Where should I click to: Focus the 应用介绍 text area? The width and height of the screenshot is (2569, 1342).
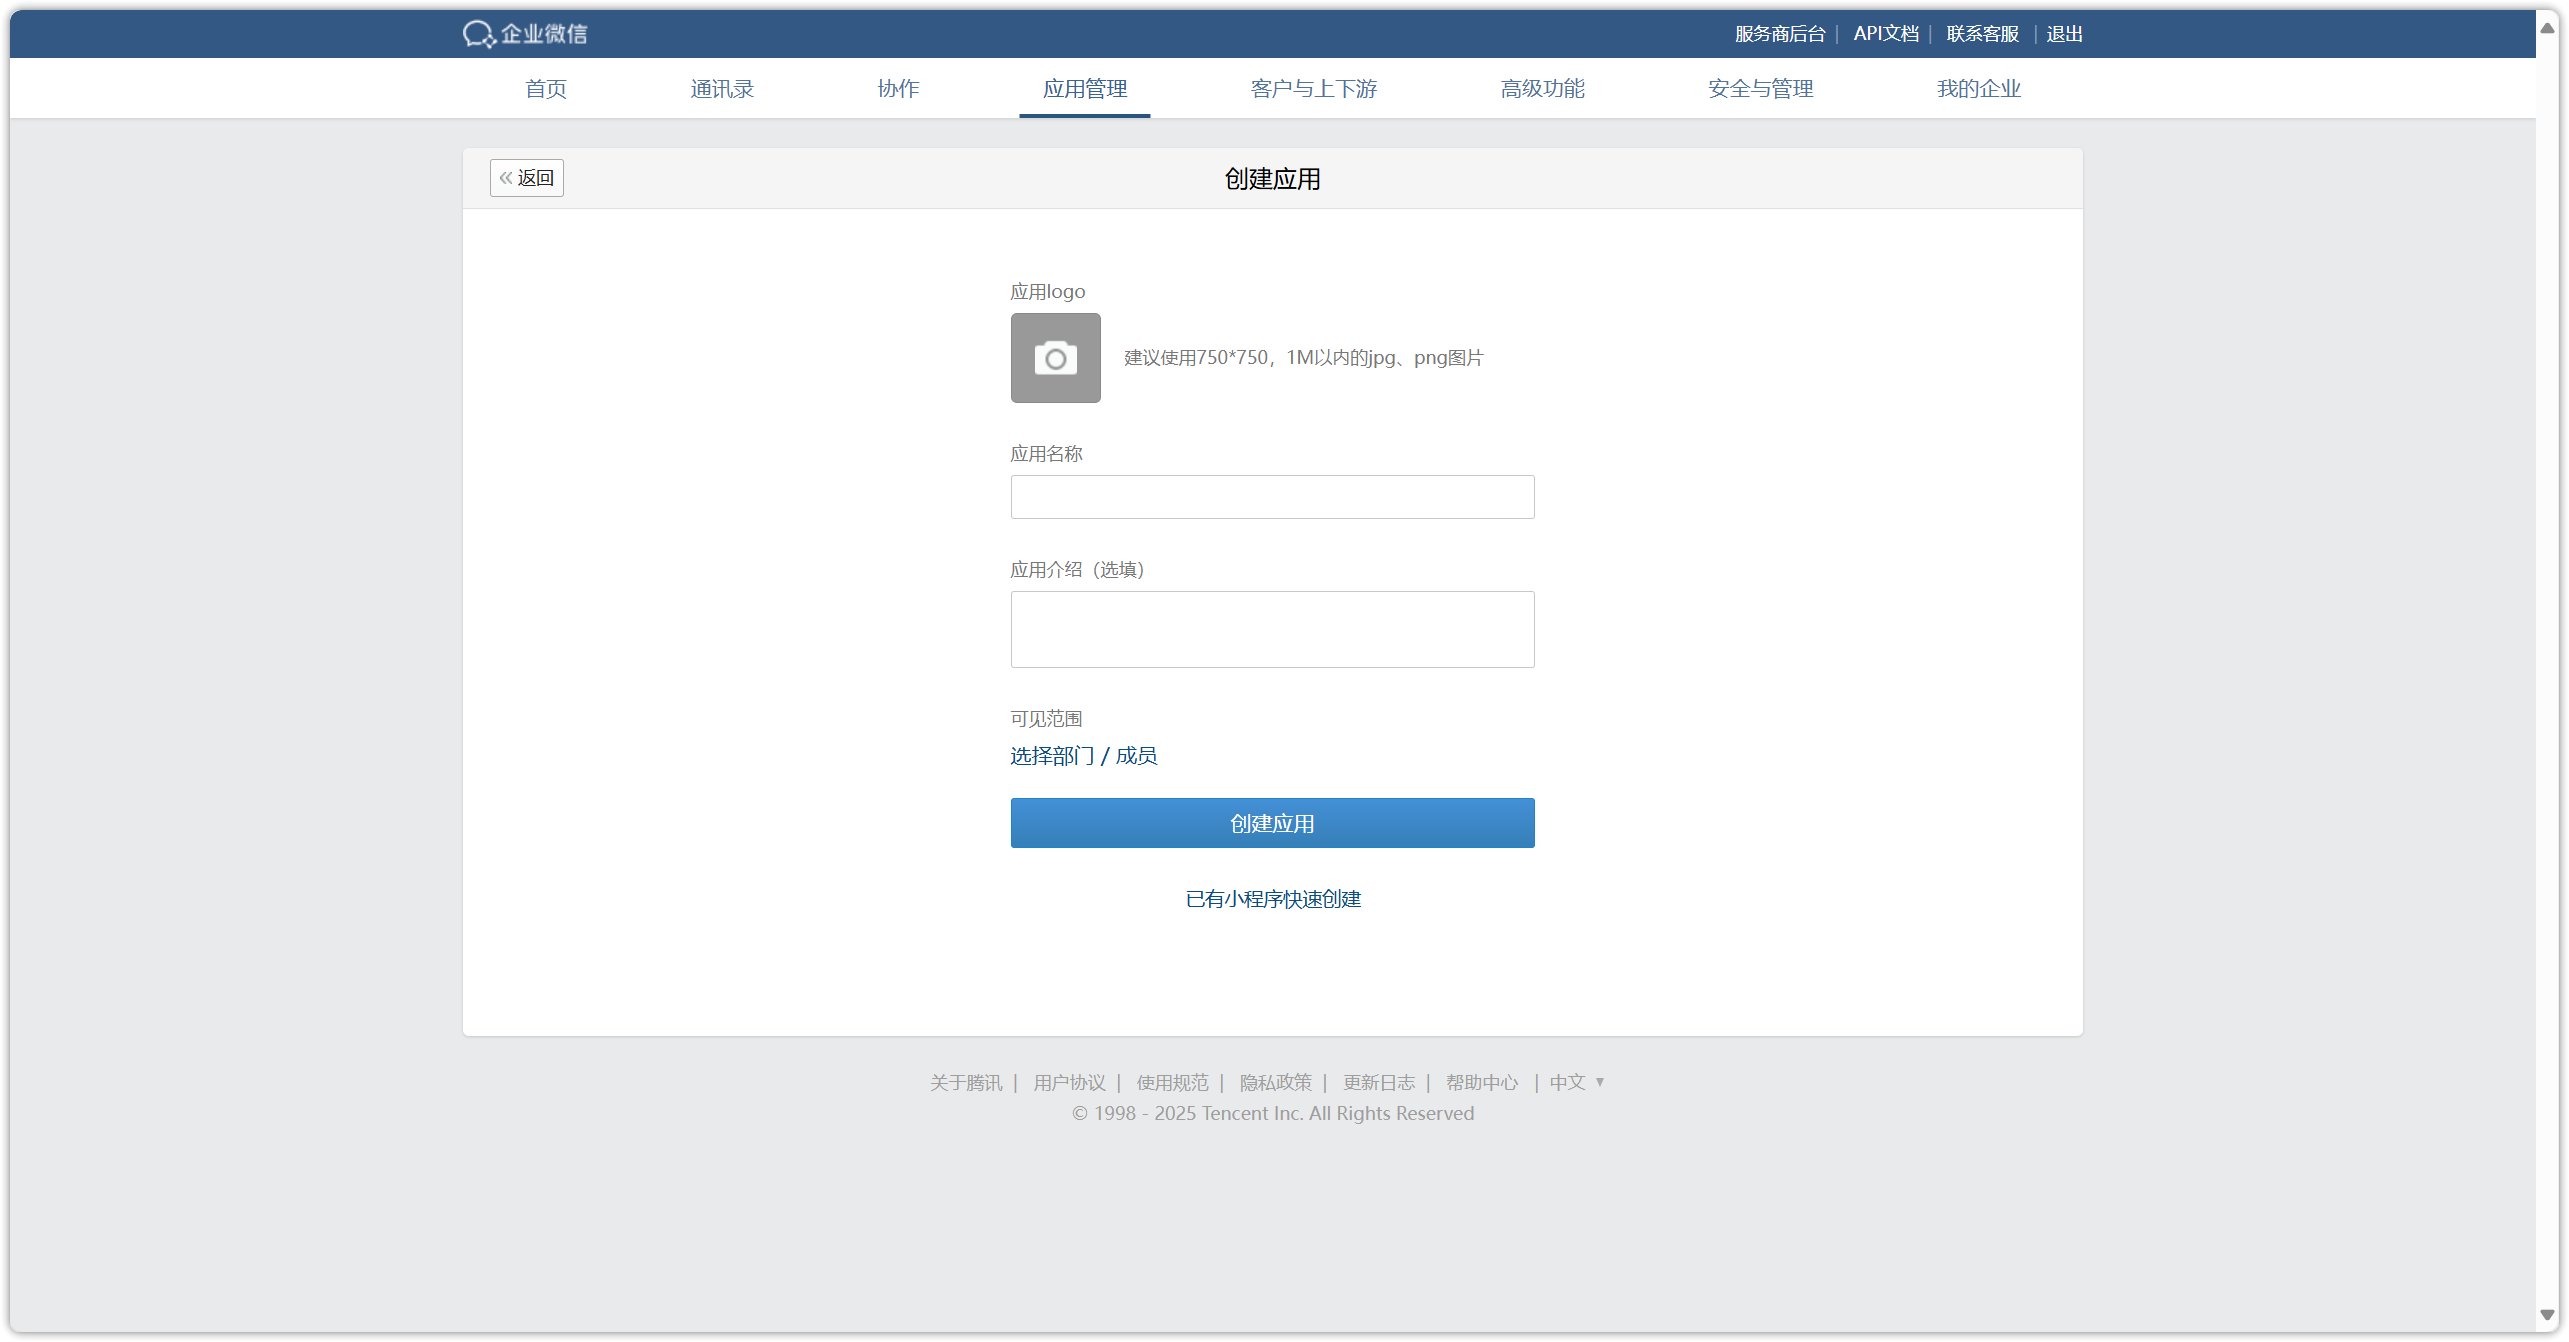pyautogui.click(x=1272, y=629)
